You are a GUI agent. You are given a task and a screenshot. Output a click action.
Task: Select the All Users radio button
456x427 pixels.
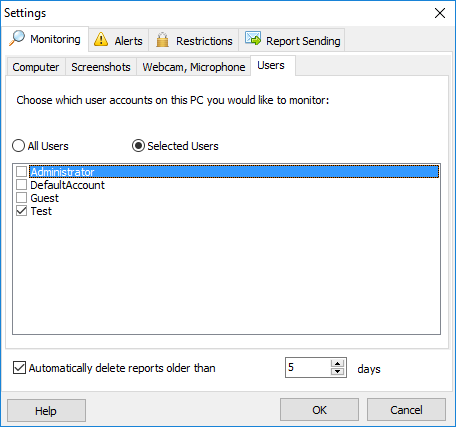[x=18, y=146]
